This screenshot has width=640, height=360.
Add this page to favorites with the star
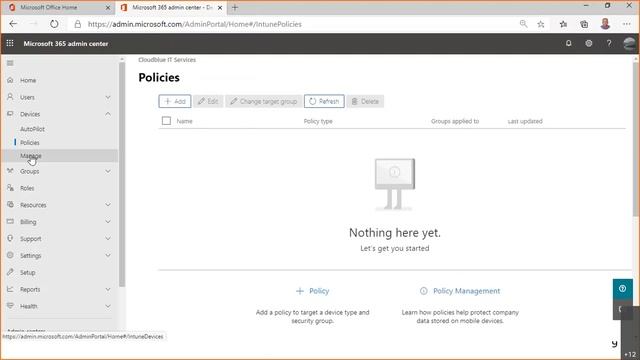tap(541, 24)
